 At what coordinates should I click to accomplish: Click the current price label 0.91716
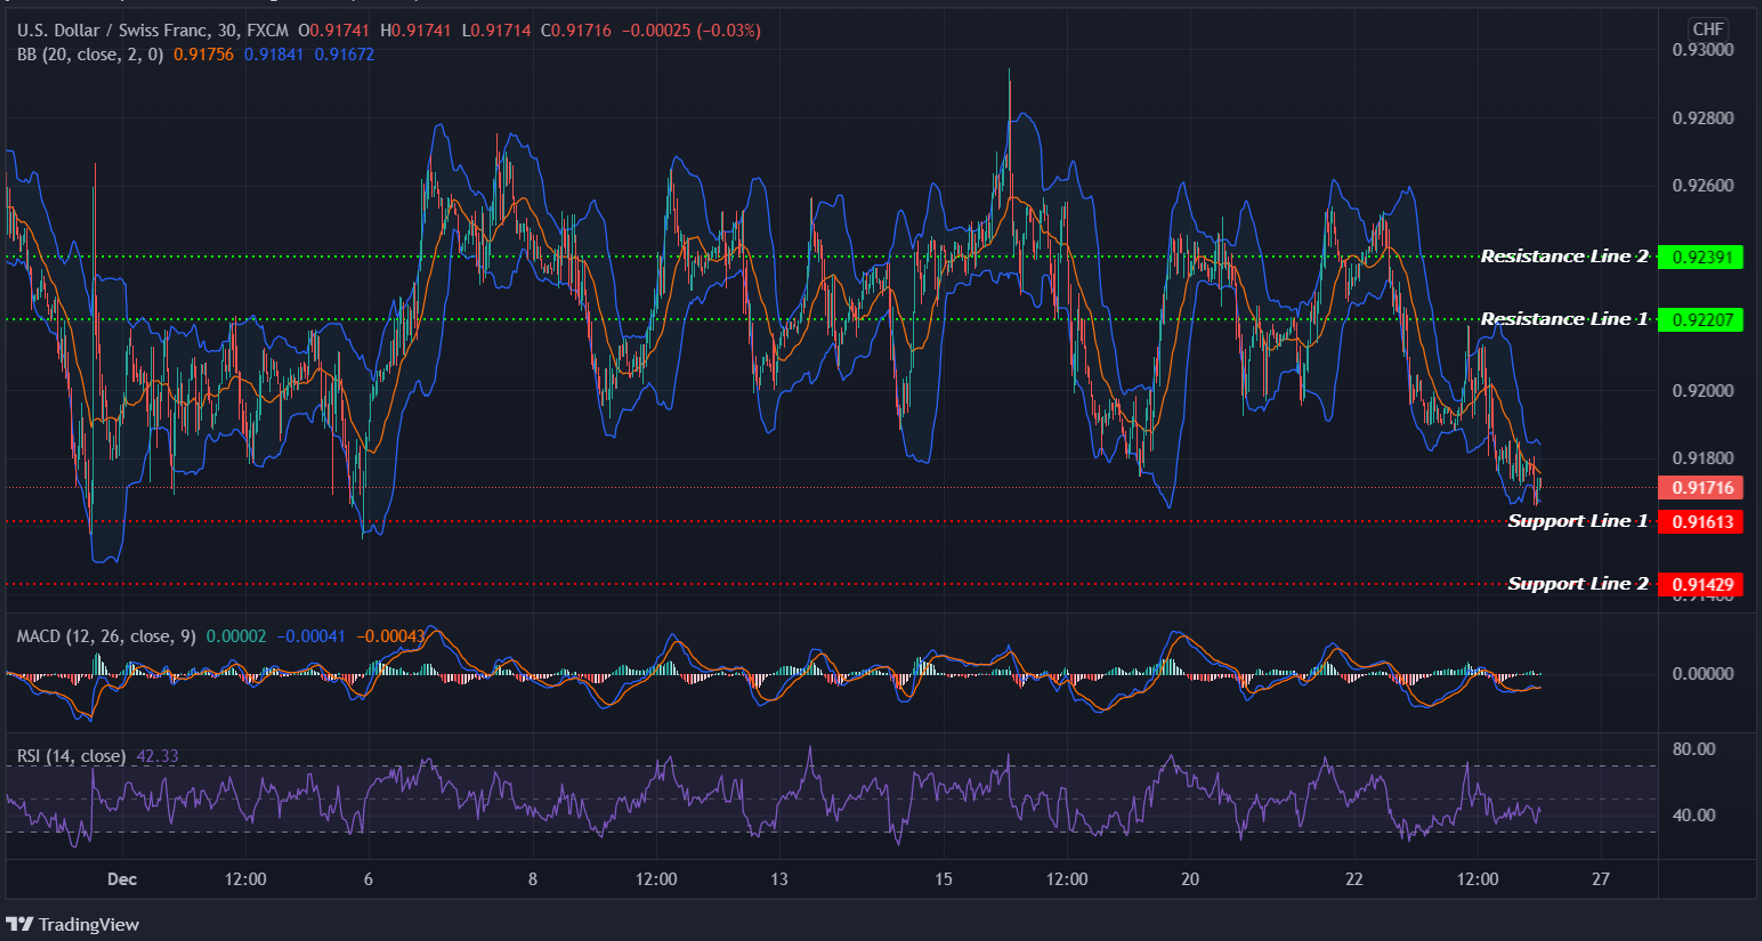(1700, 487)
